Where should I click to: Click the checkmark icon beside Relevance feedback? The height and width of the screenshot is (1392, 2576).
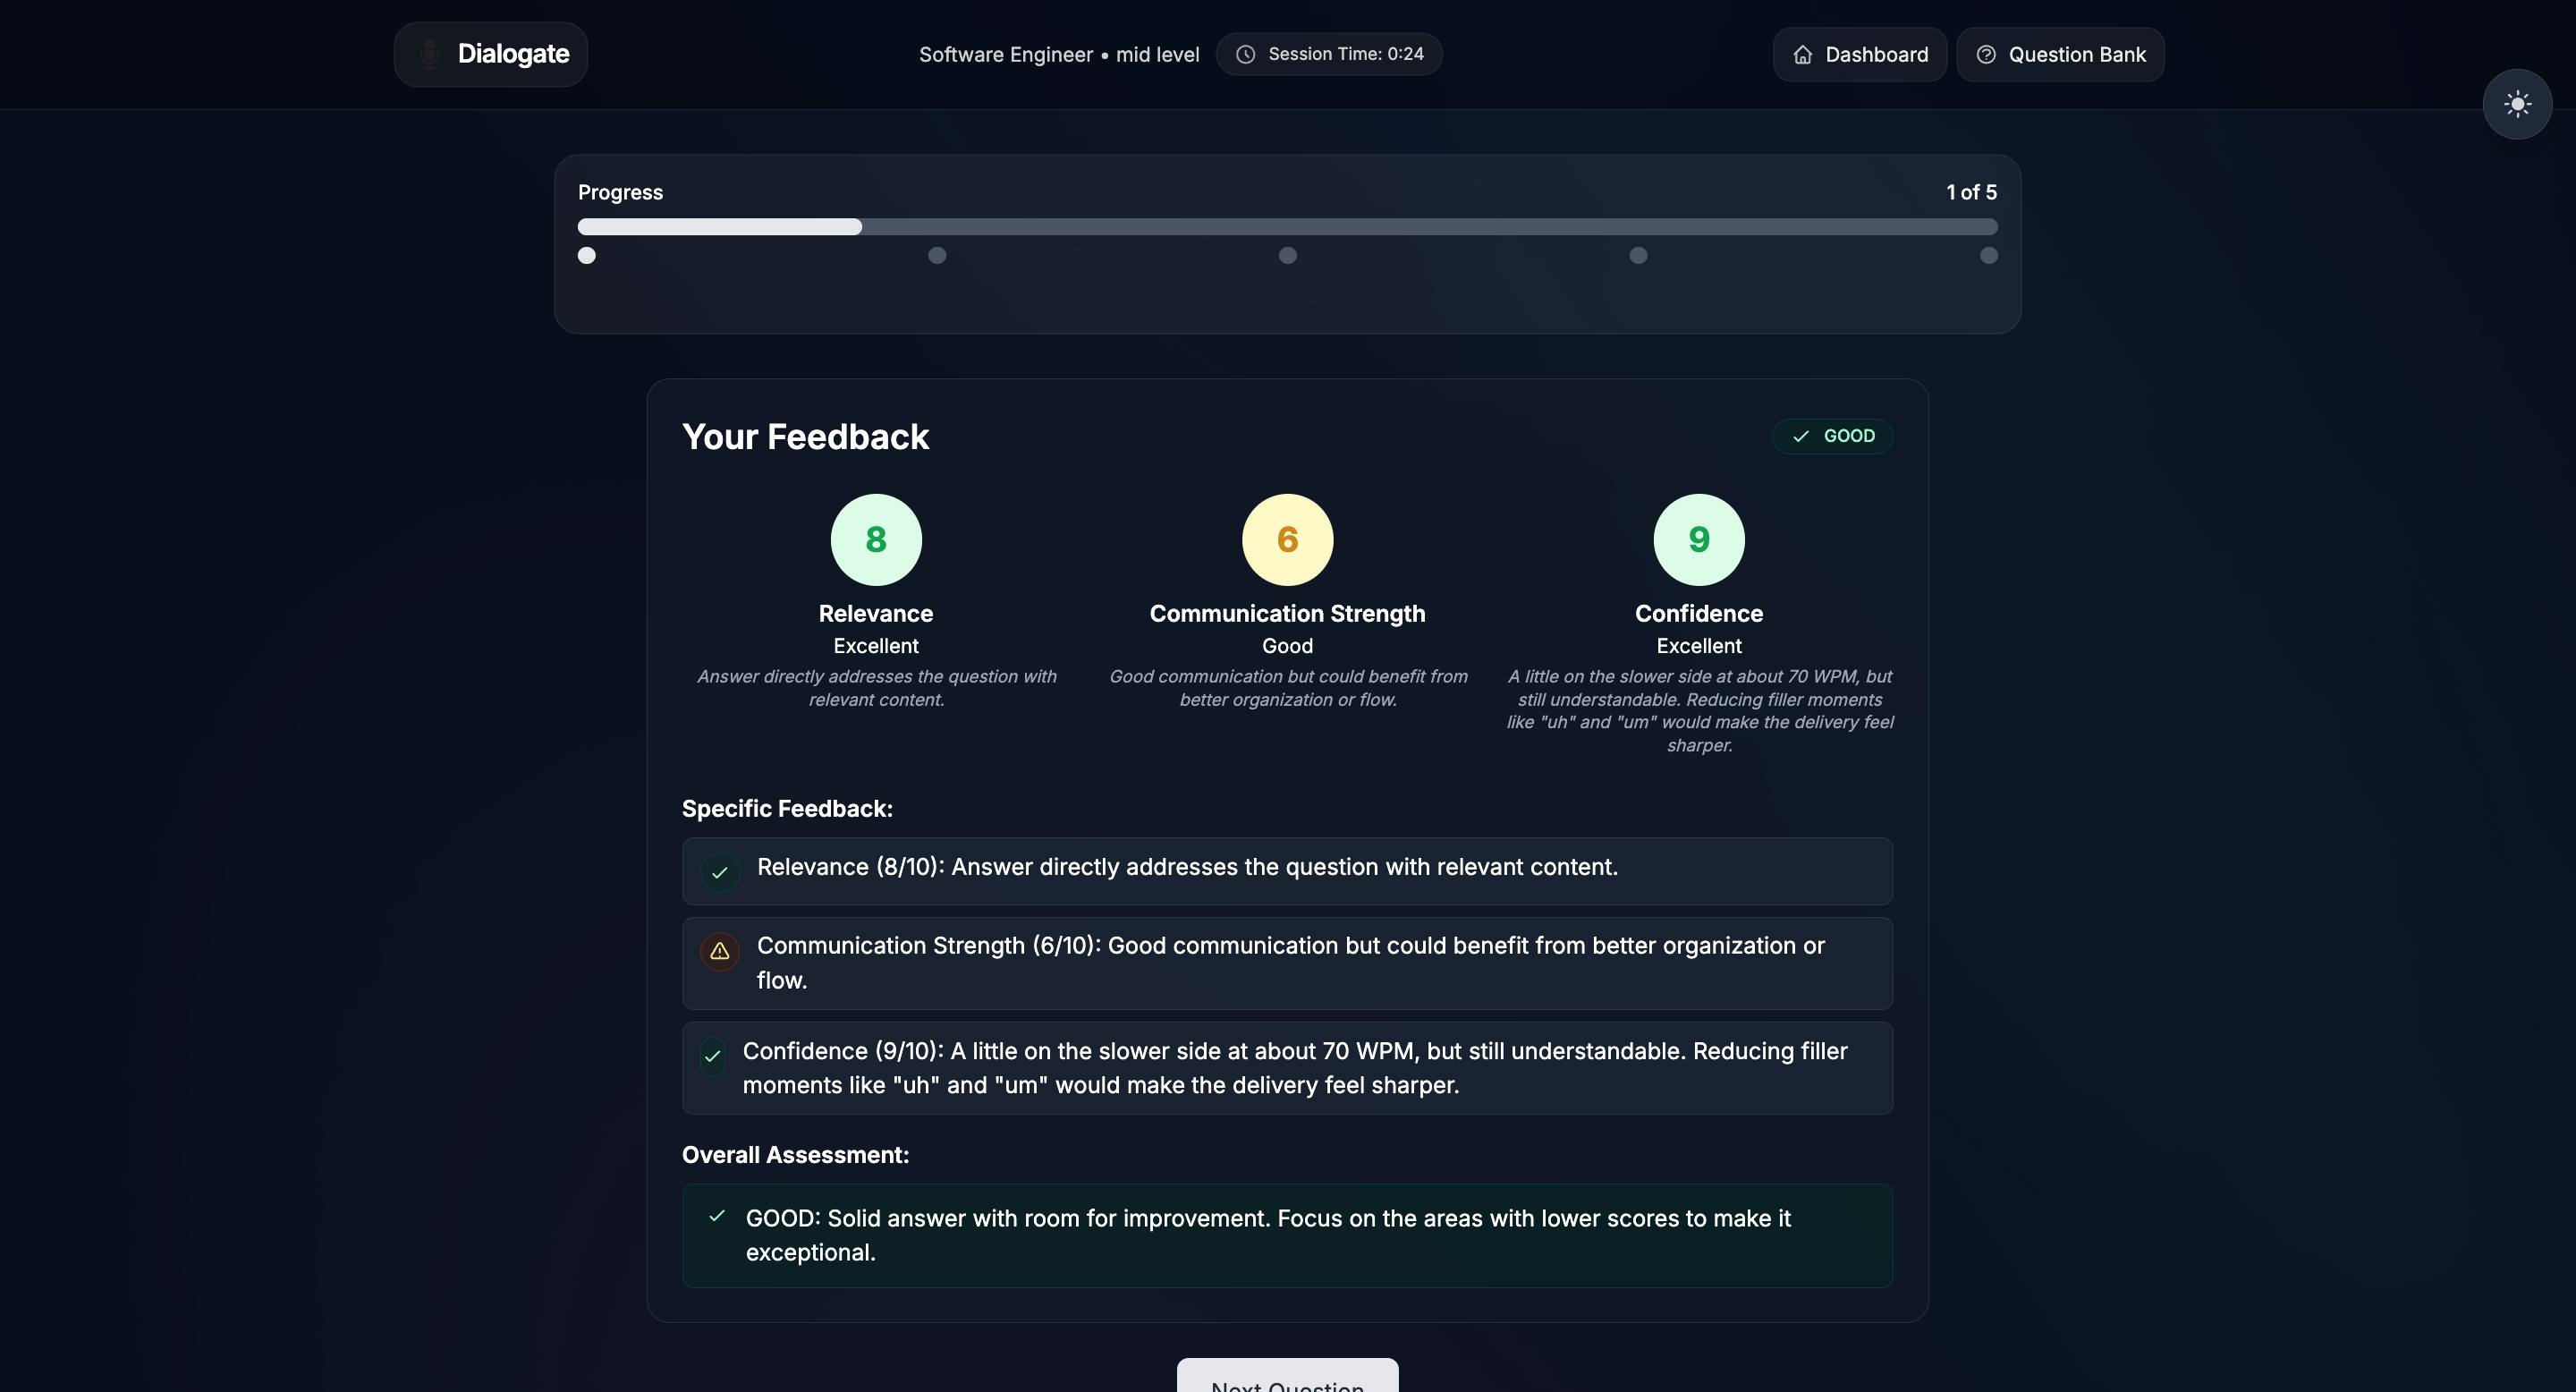pos(719,872)
